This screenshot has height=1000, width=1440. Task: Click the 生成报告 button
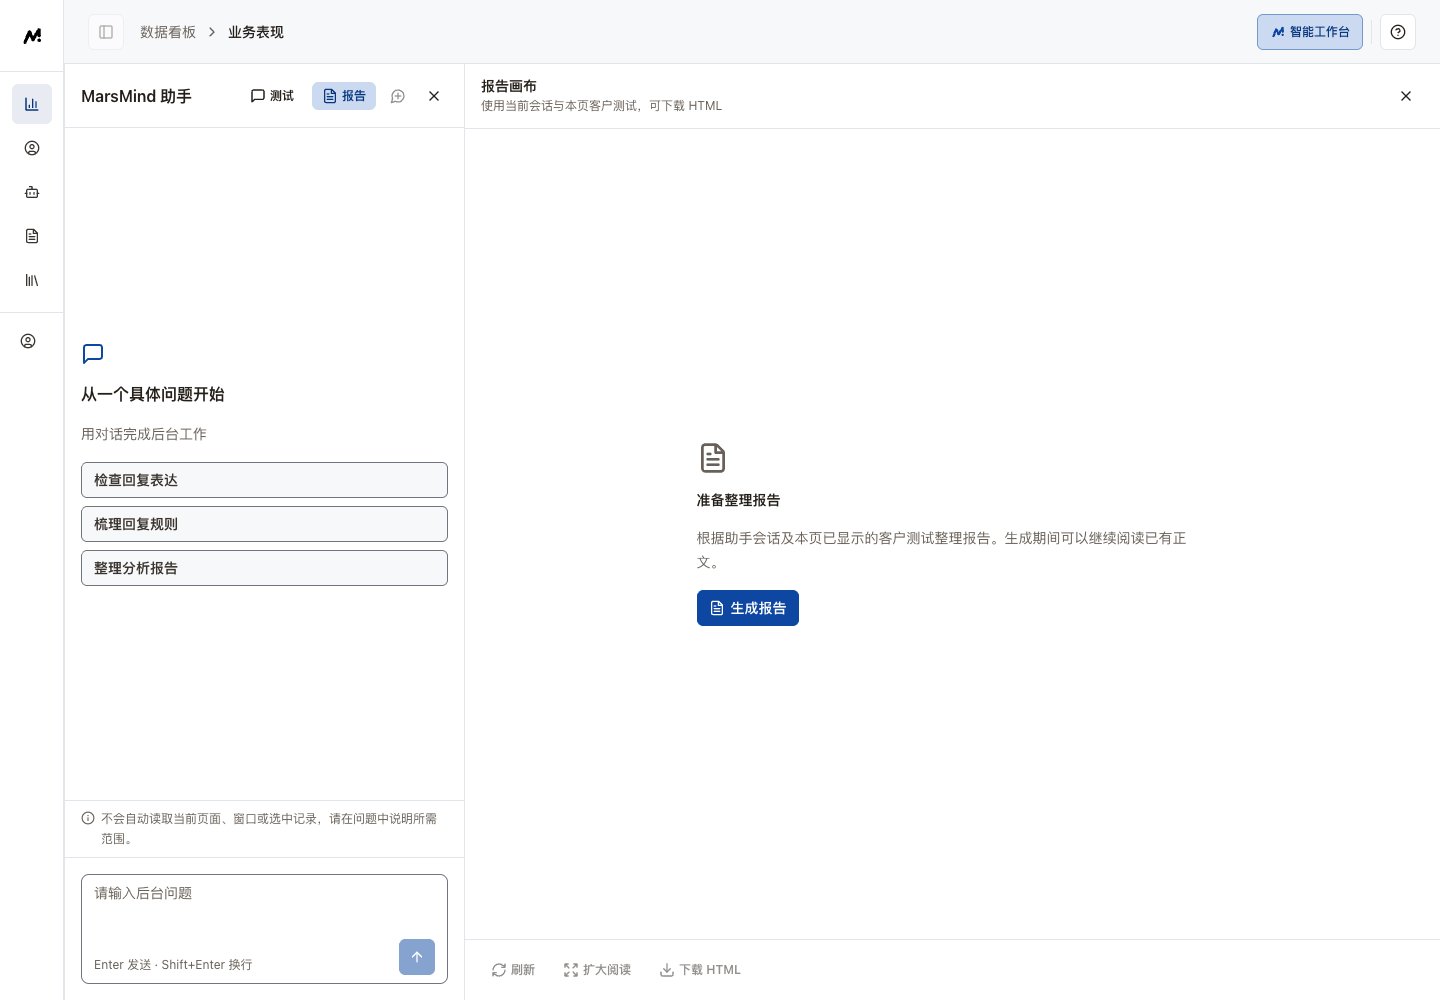(748, 608)
